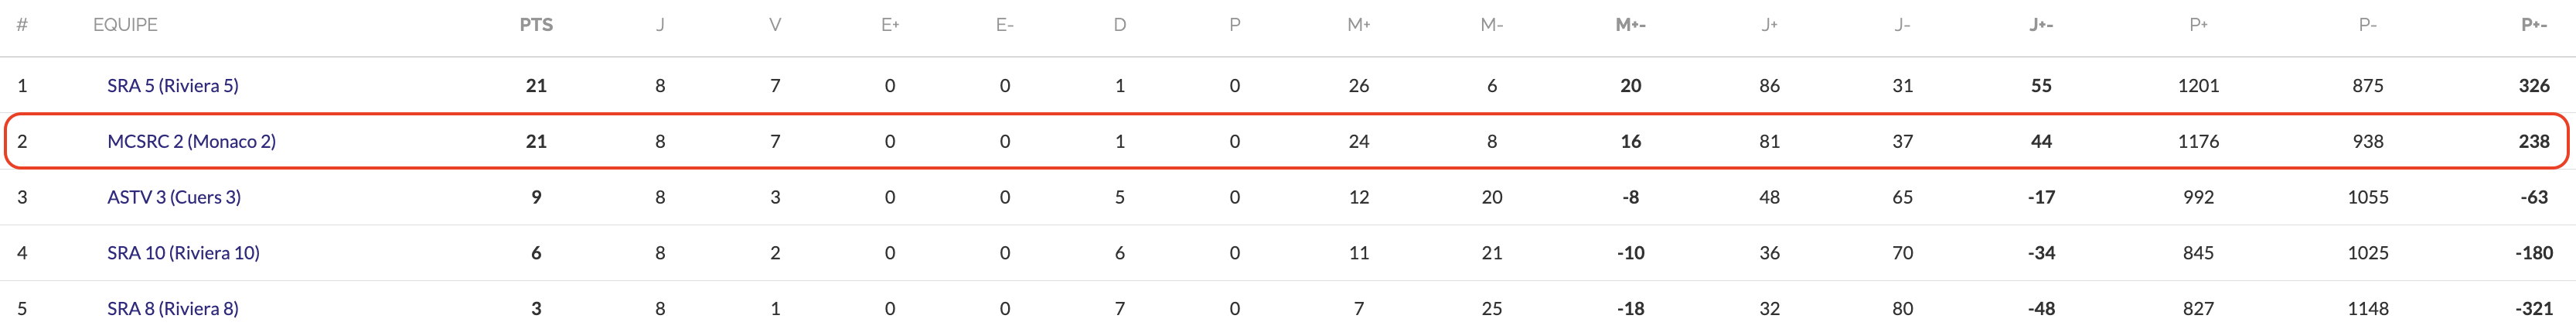Click the PTS column header
Viewport: 2576px width, 336px height.
pyautogui.click(x=536, y=25)
